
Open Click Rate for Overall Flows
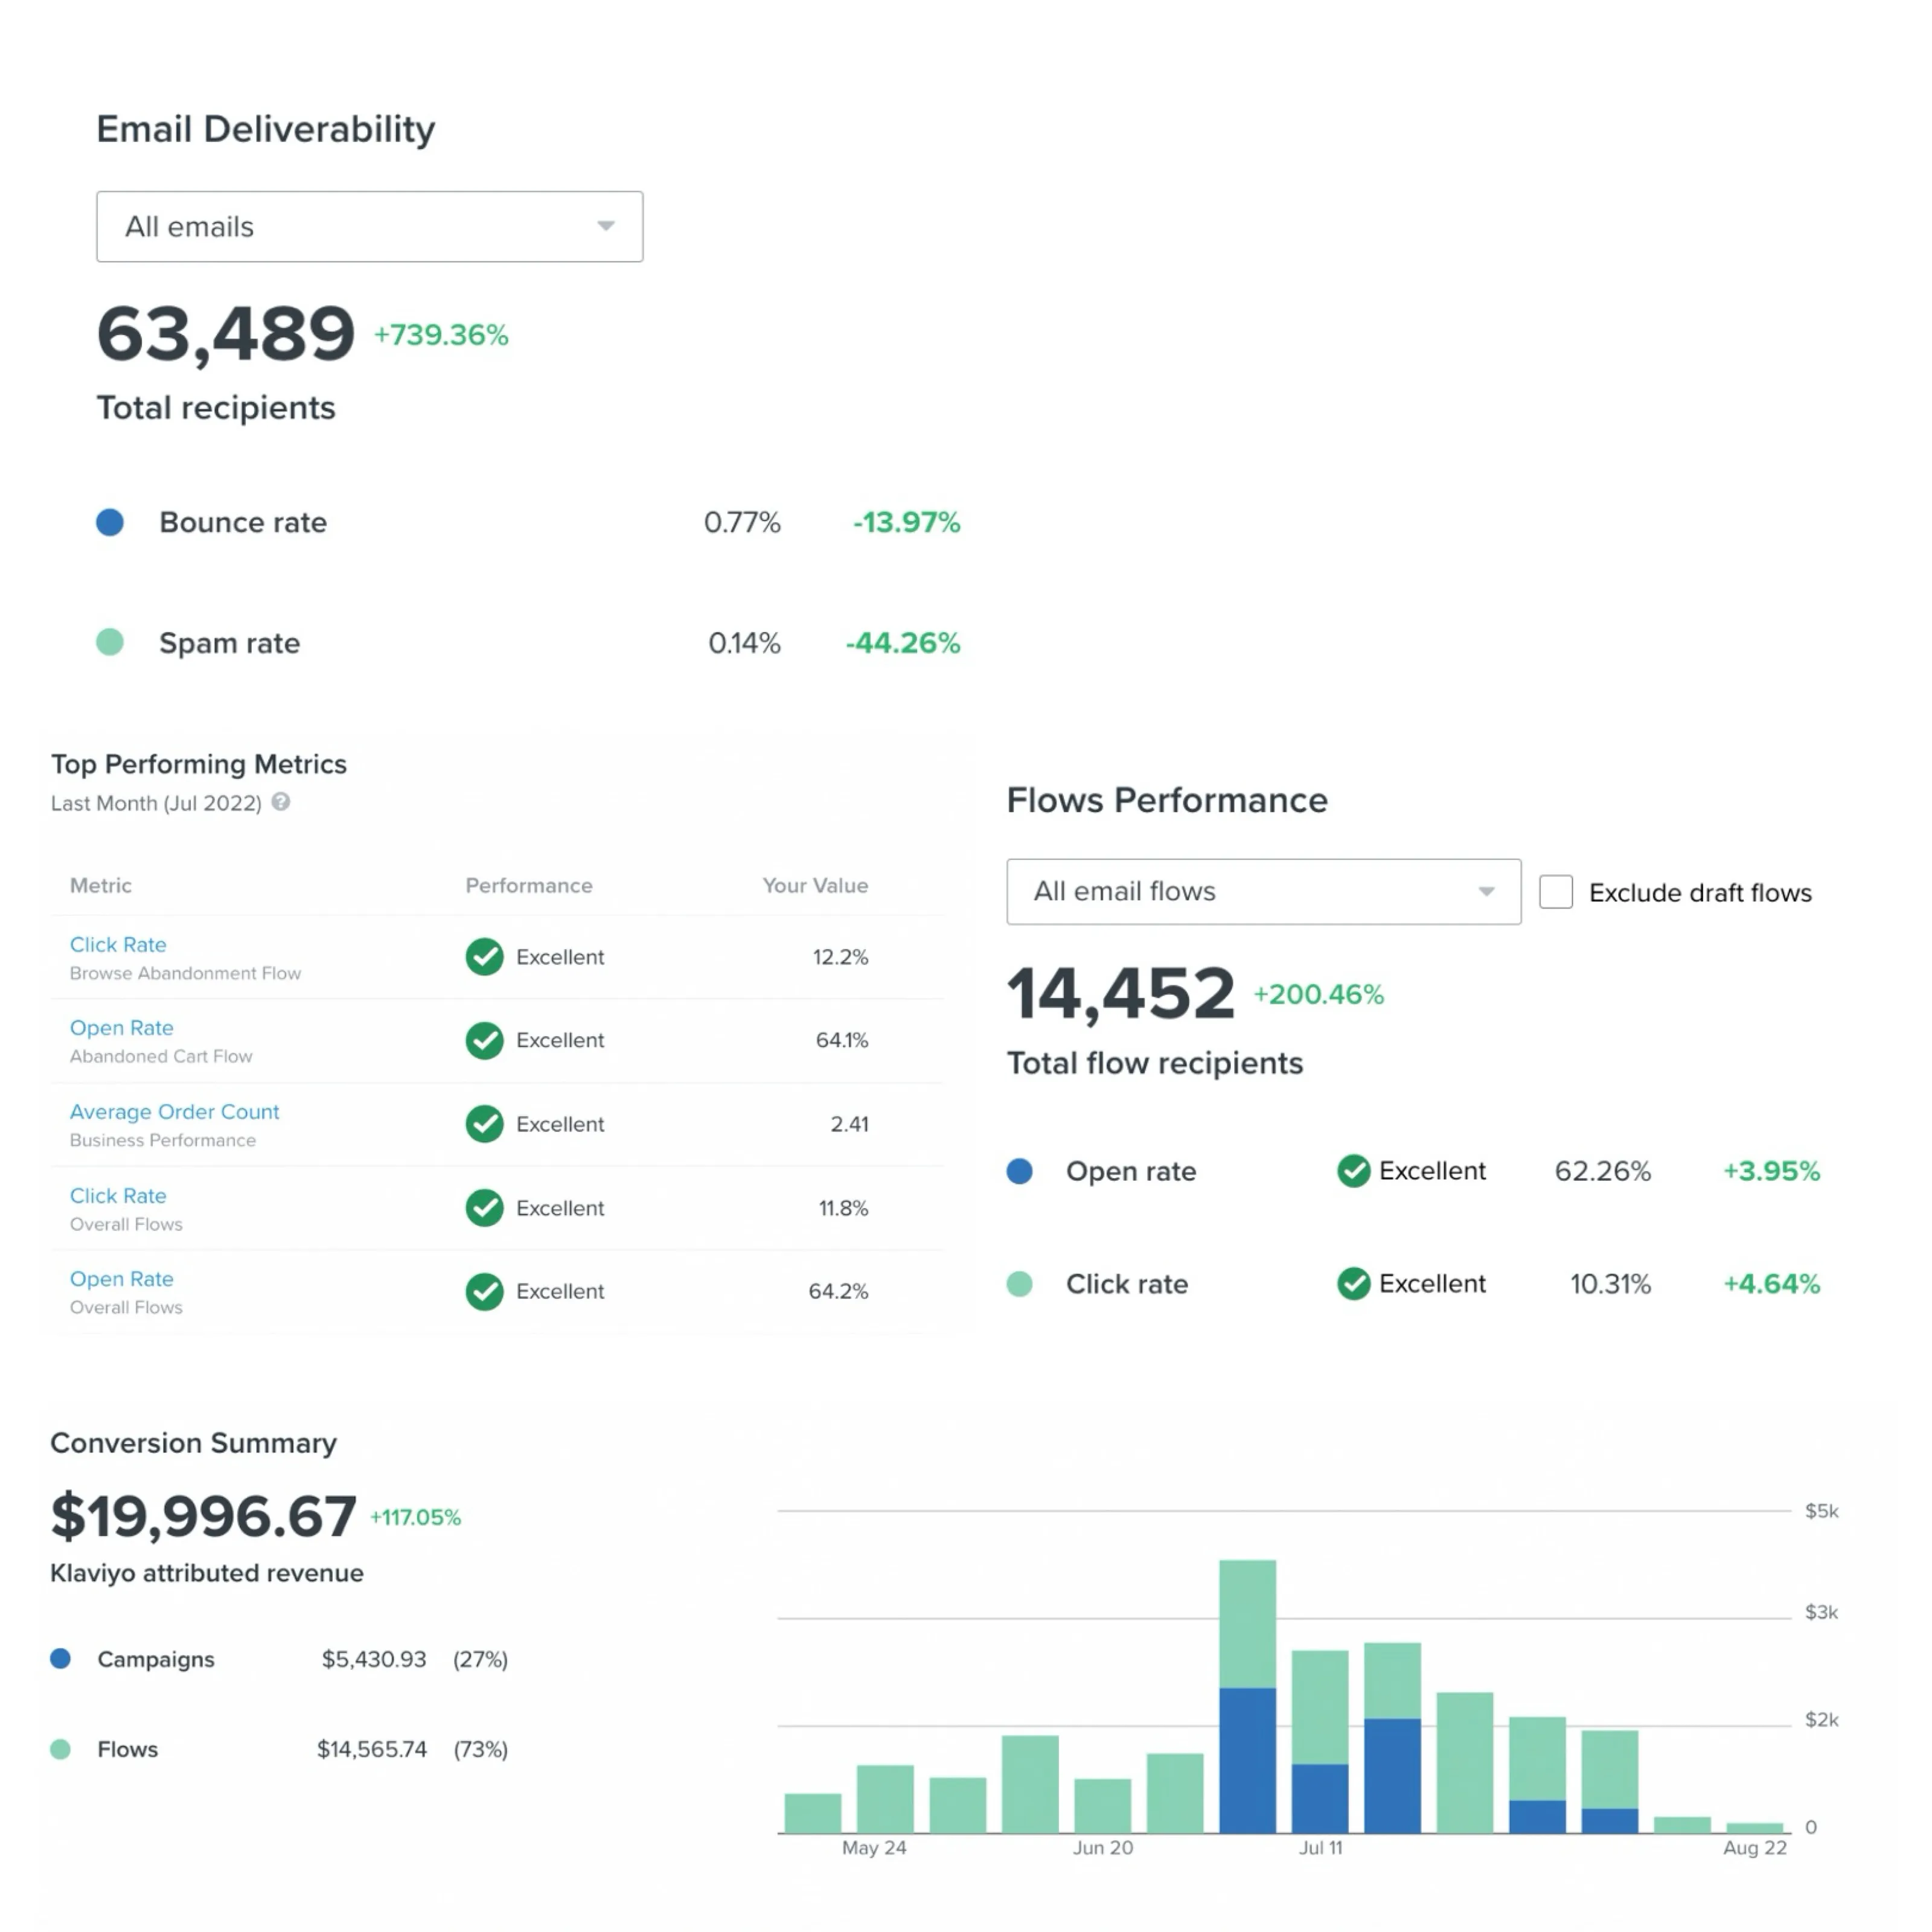[x=118, y=1196]
